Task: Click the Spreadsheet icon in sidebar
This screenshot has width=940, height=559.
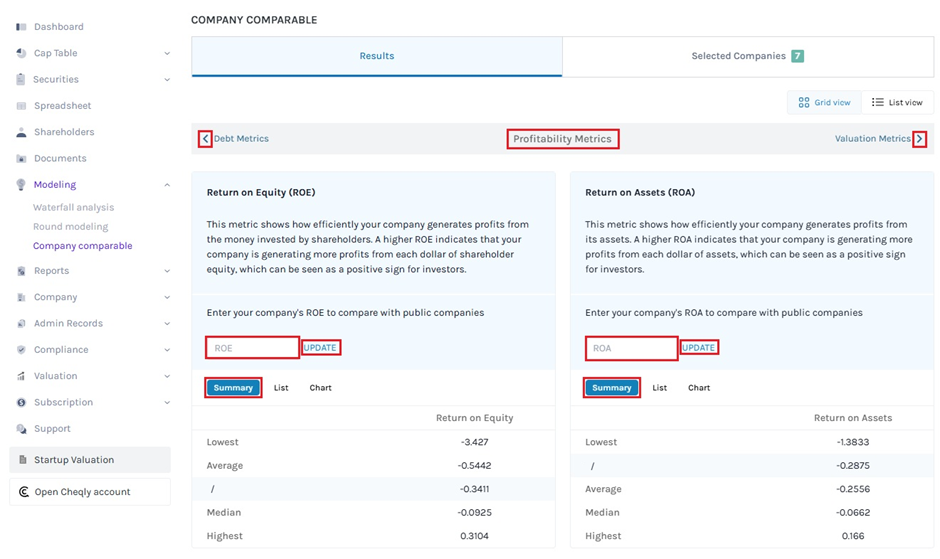Action: [21, 106]
